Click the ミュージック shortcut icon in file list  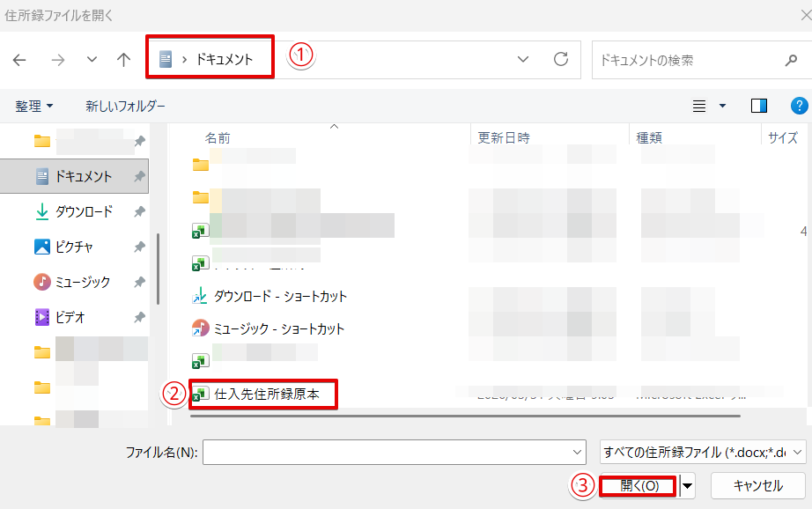pos(200,328)
